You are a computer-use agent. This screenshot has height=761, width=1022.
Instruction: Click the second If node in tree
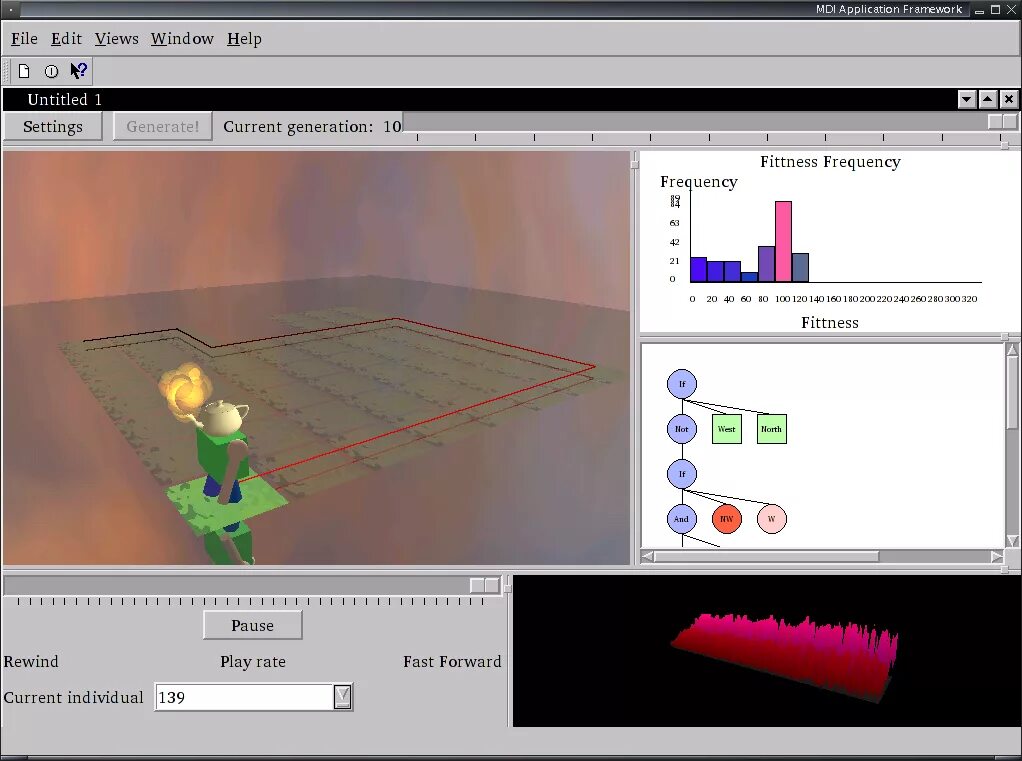682,474
